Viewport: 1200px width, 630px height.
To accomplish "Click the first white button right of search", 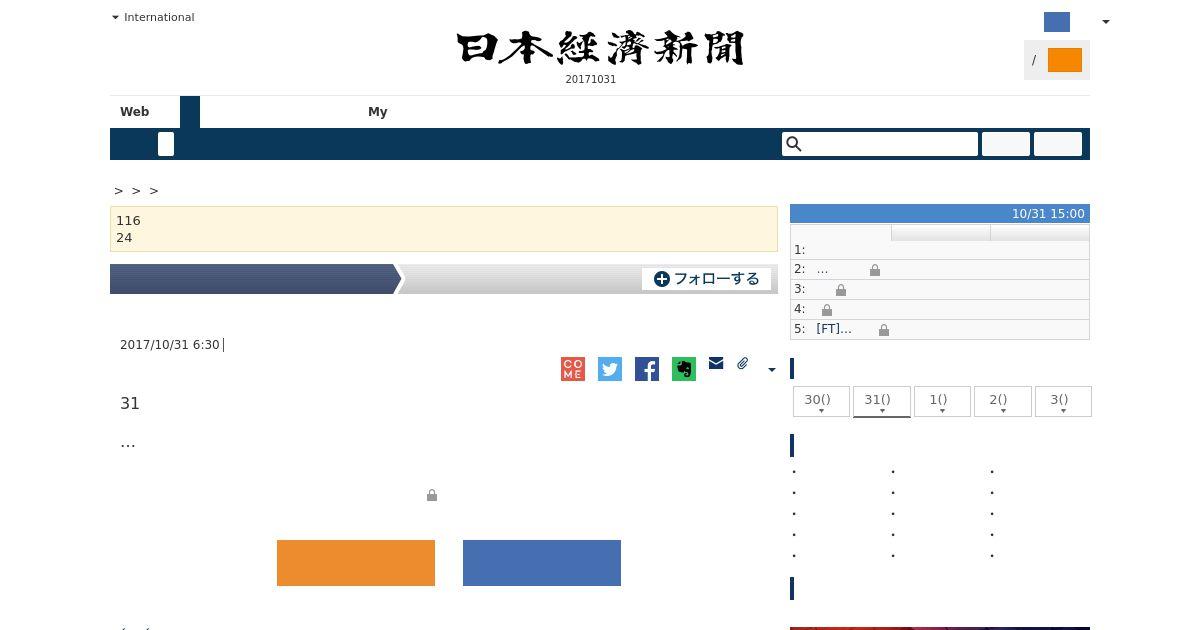I will coord(1006,144).
